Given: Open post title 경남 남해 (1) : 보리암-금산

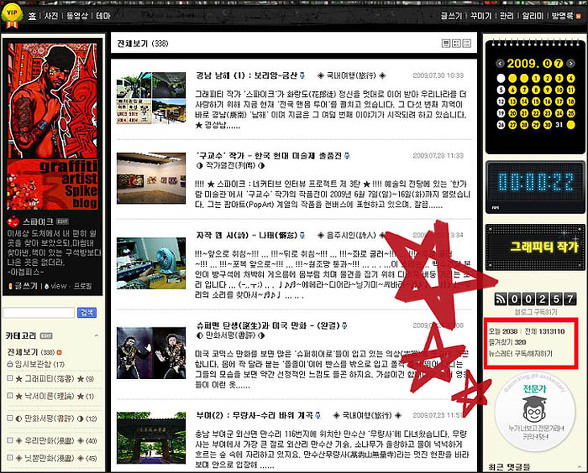Looking at the screenshot, I should [x=247, y=75].
